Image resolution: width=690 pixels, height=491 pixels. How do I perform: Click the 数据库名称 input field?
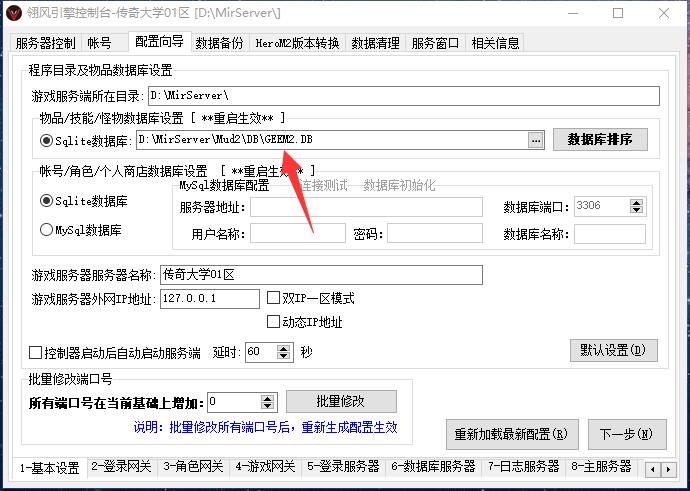[610, 234]
